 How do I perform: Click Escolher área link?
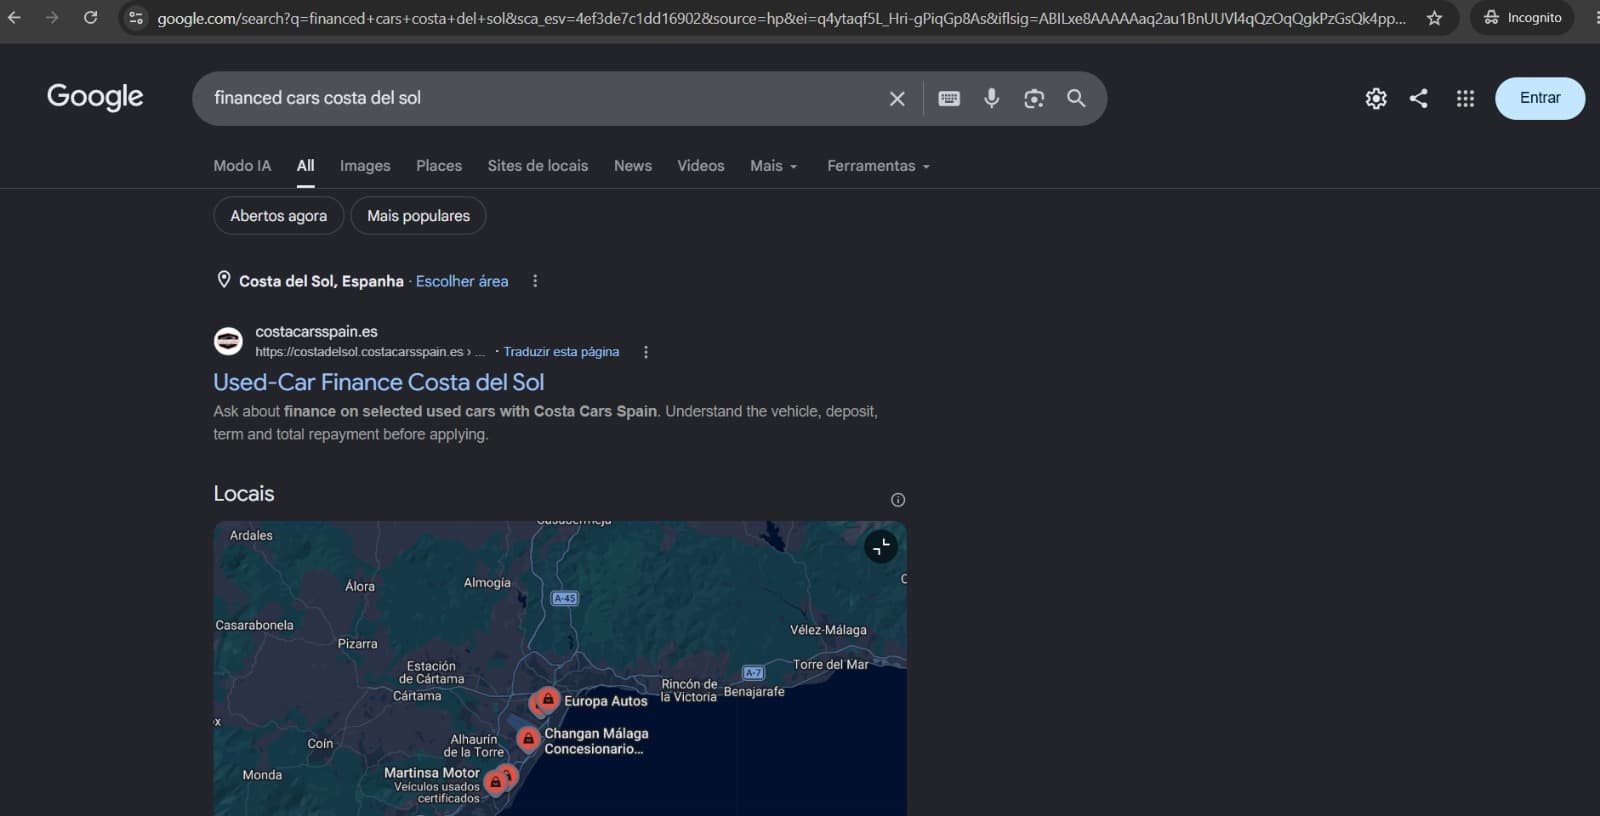(x=462, y=281)
